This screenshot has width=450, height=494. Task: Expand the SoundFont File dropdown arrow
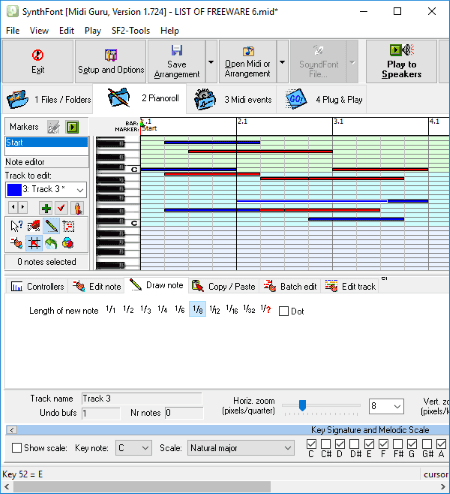click(x=352, y=62)
